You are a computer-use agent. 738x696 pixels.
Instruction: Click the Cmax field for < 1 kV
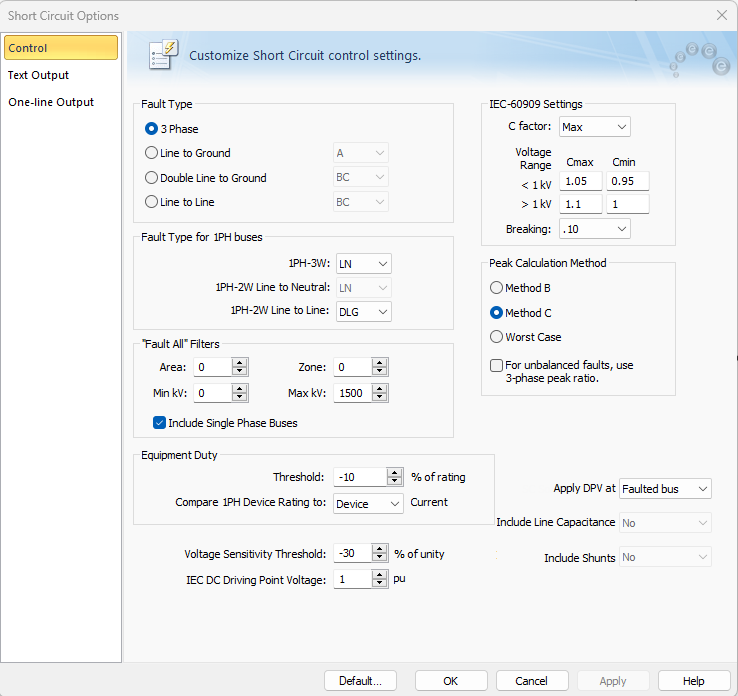coord(580,181)
